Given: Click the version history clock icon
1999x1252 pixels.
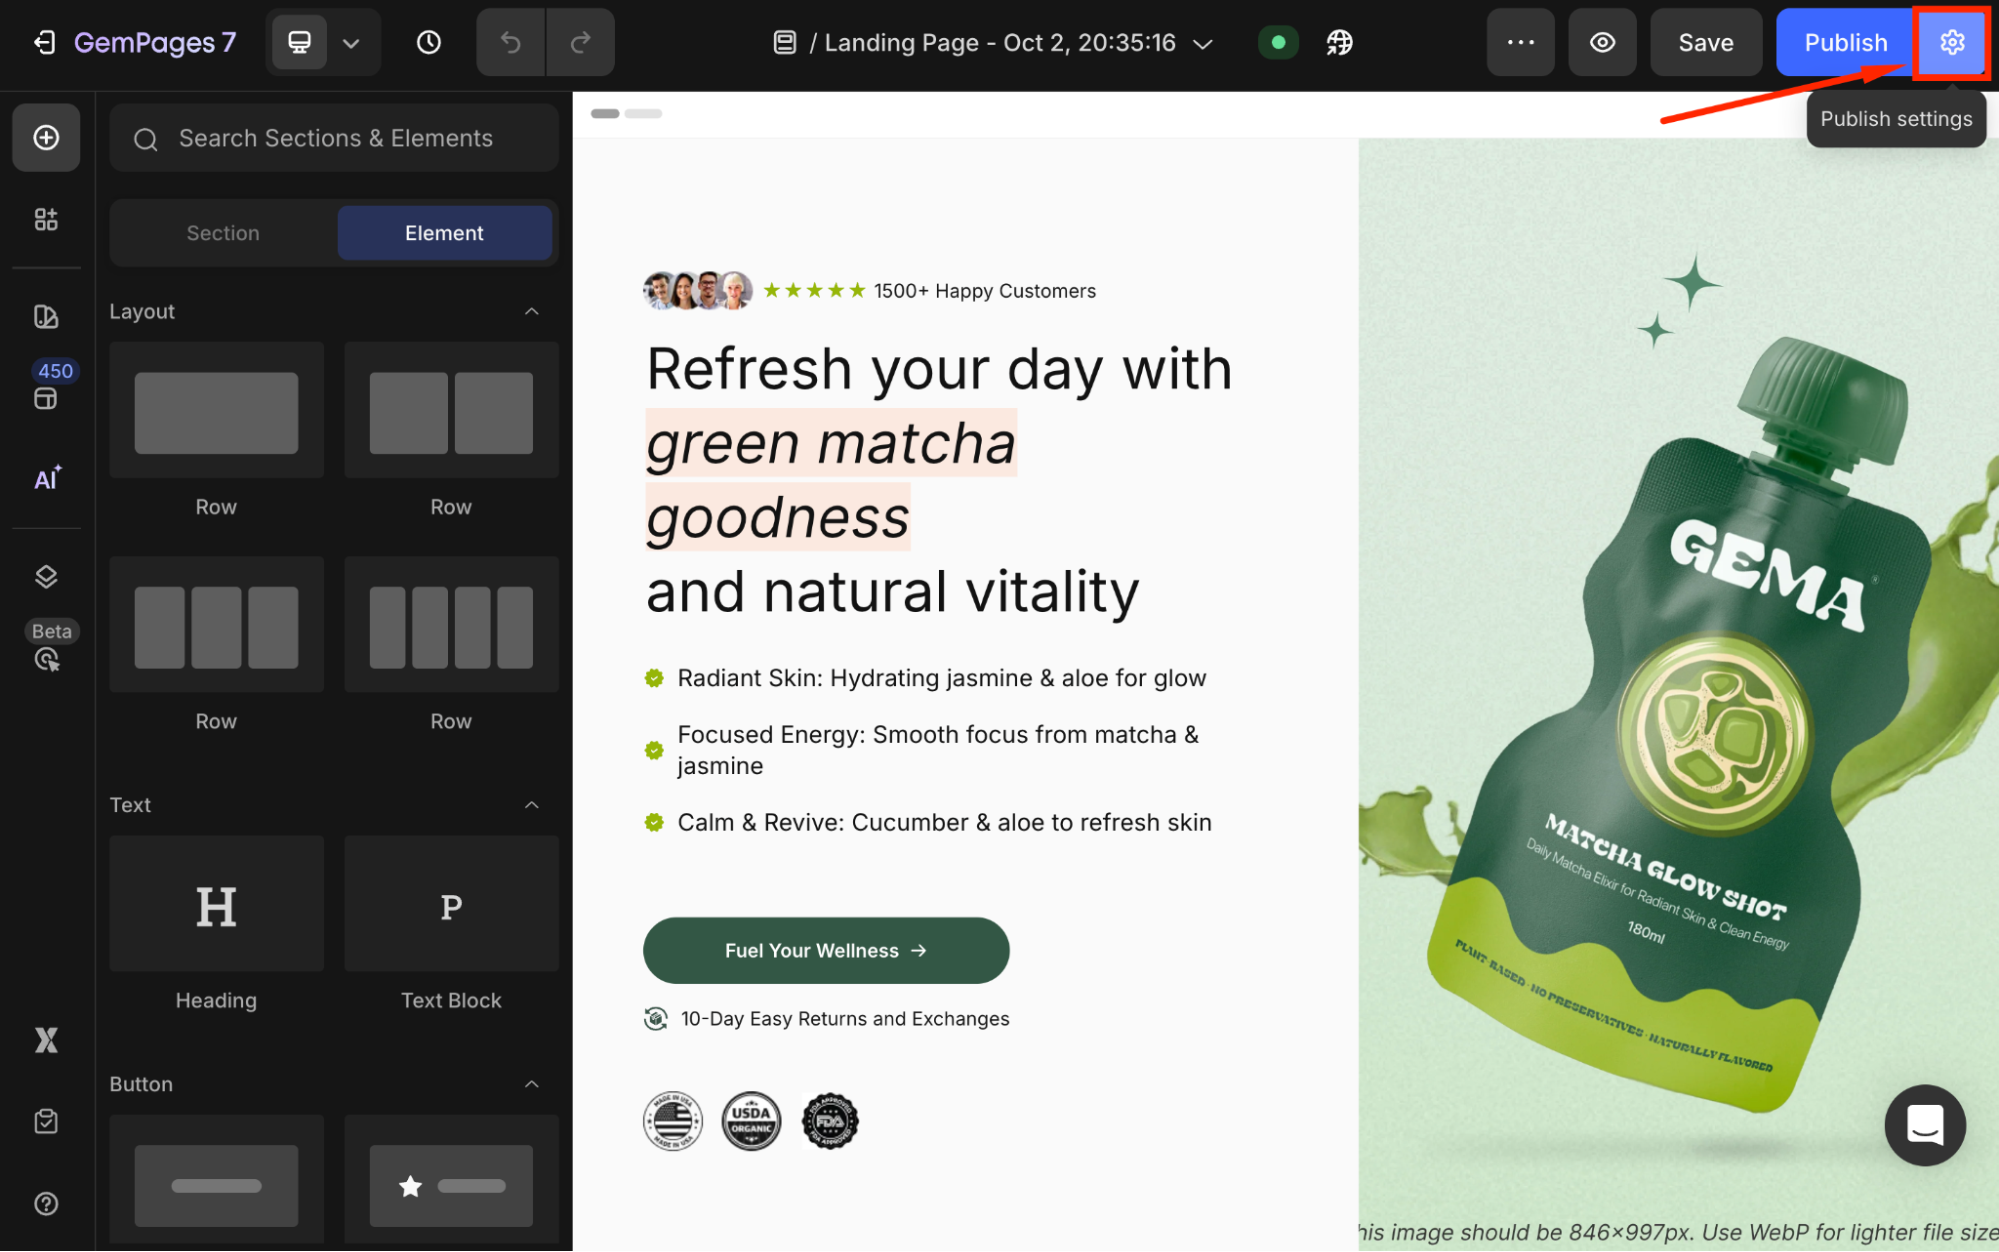Looking at the screenshot, I should (429, 42).
